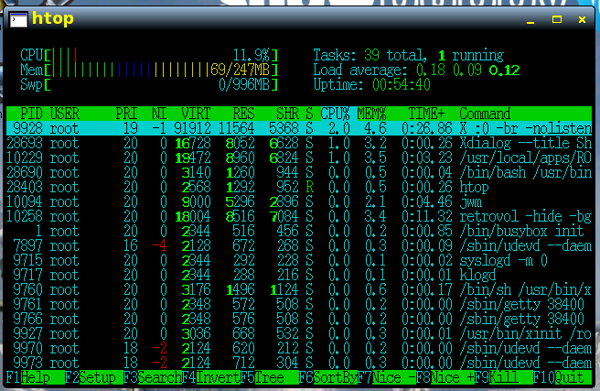Click F7 Nice minus

pos(386,378)
